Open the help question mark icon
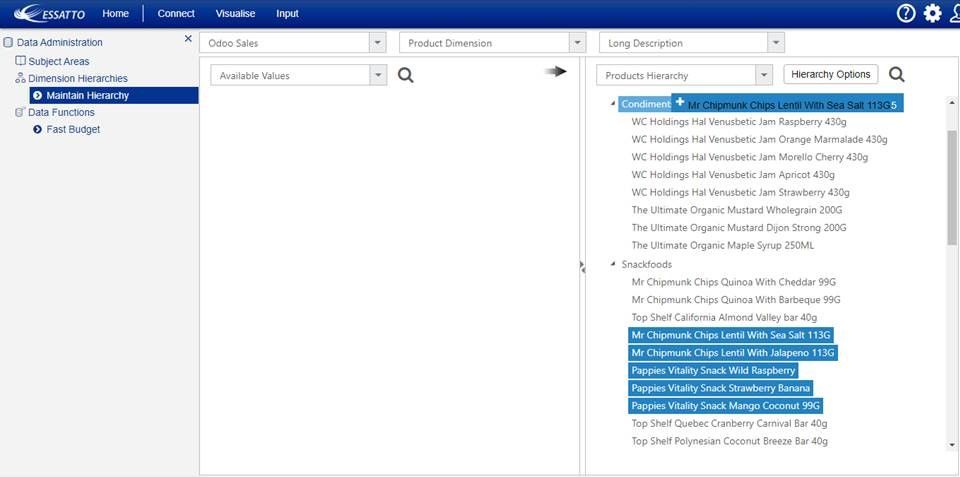The width and height of the screenshot is (960, 477). tap(906, 13)
